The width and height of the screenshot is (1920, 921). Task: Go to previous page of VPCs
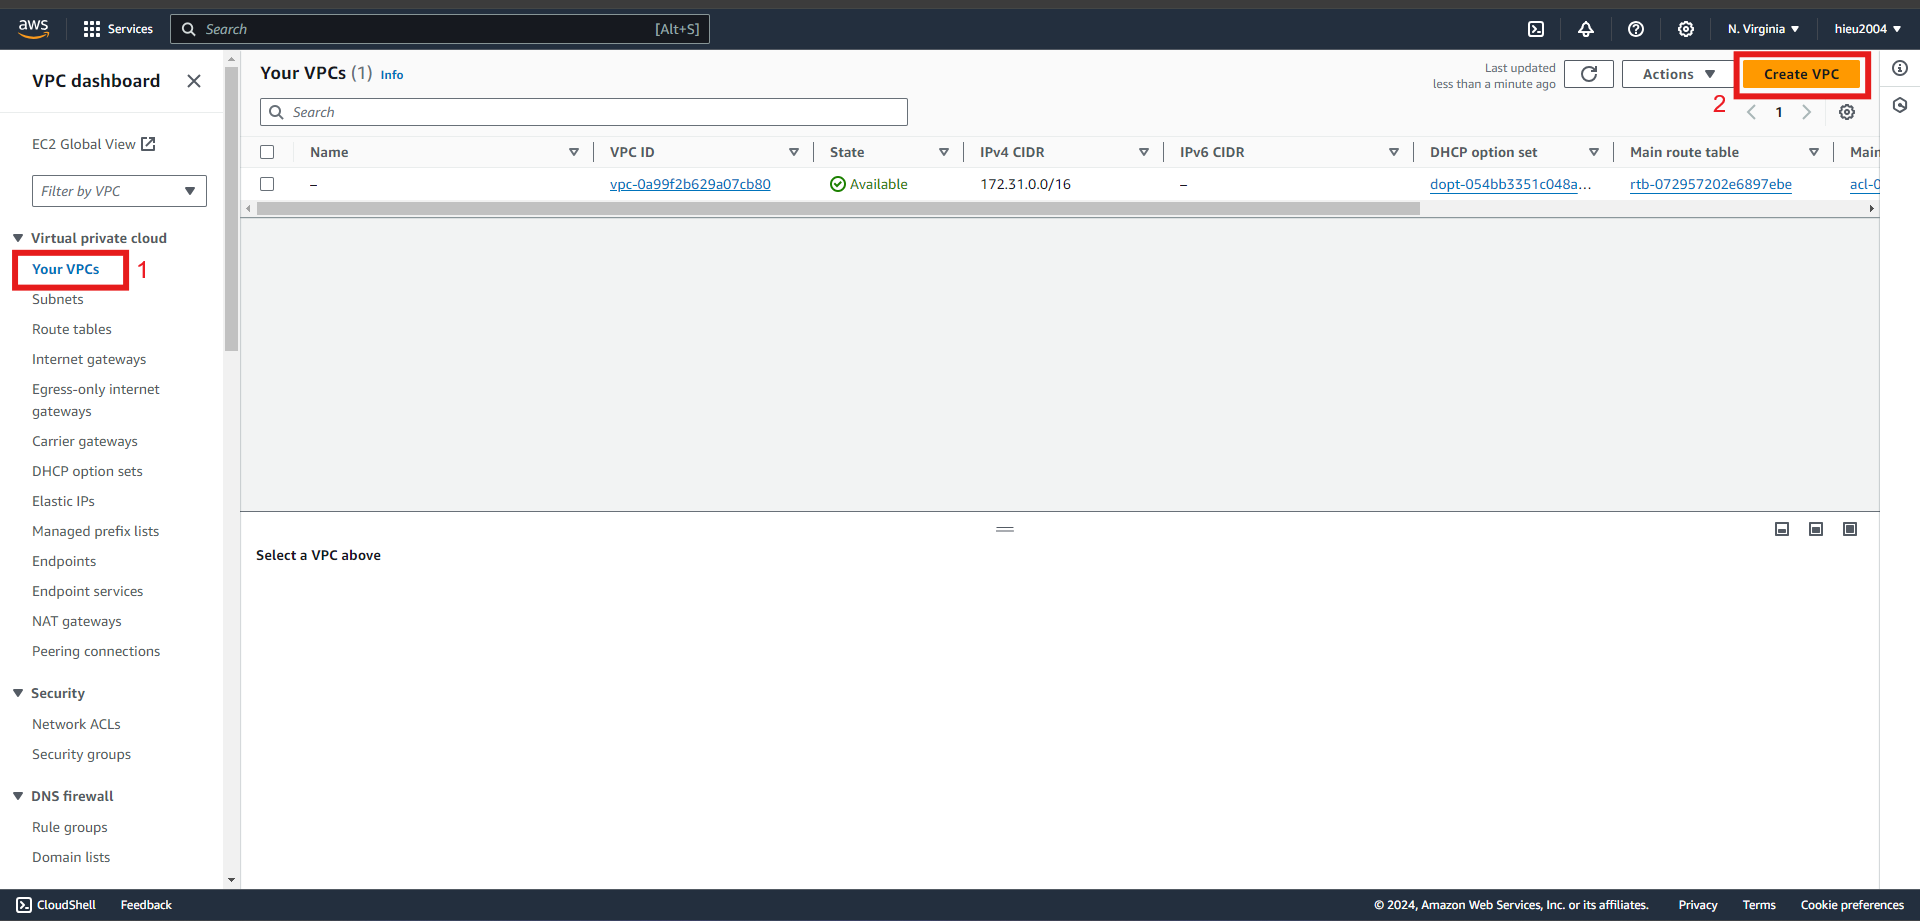(x=1751, y=112)
